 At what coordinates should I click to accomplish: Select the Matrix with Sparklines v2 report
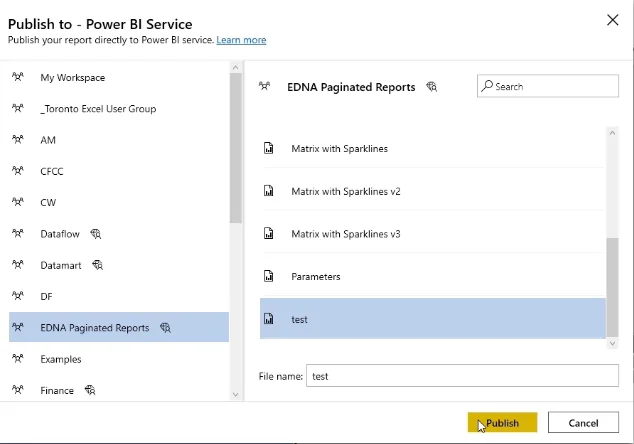pos(433,191)
